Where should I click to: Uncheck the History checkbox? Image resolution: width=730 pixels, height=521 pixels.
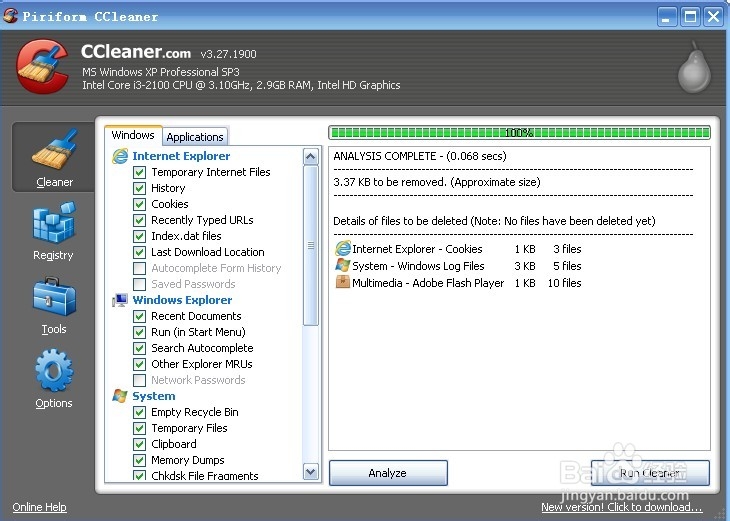tap(139, 188)
